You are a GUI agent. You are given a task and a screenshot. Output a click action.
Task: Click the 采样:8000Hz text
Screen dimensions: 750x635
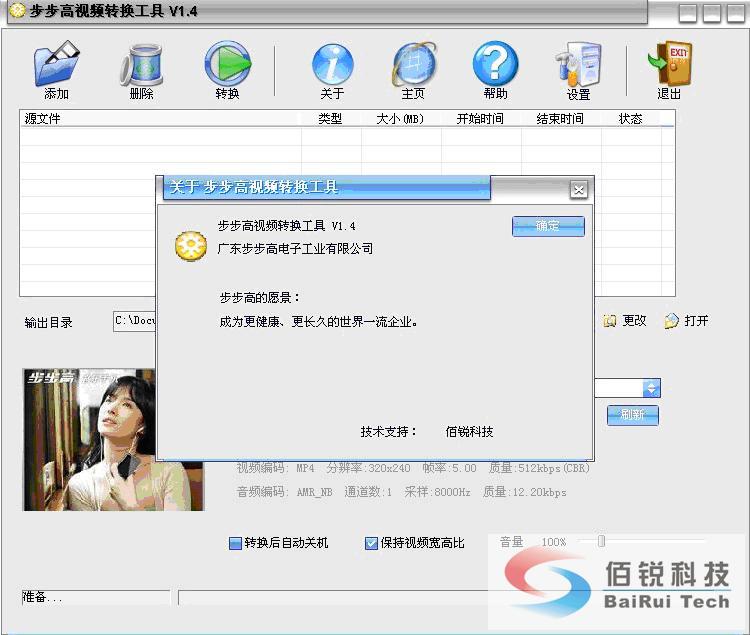click(x=437, y=492)
